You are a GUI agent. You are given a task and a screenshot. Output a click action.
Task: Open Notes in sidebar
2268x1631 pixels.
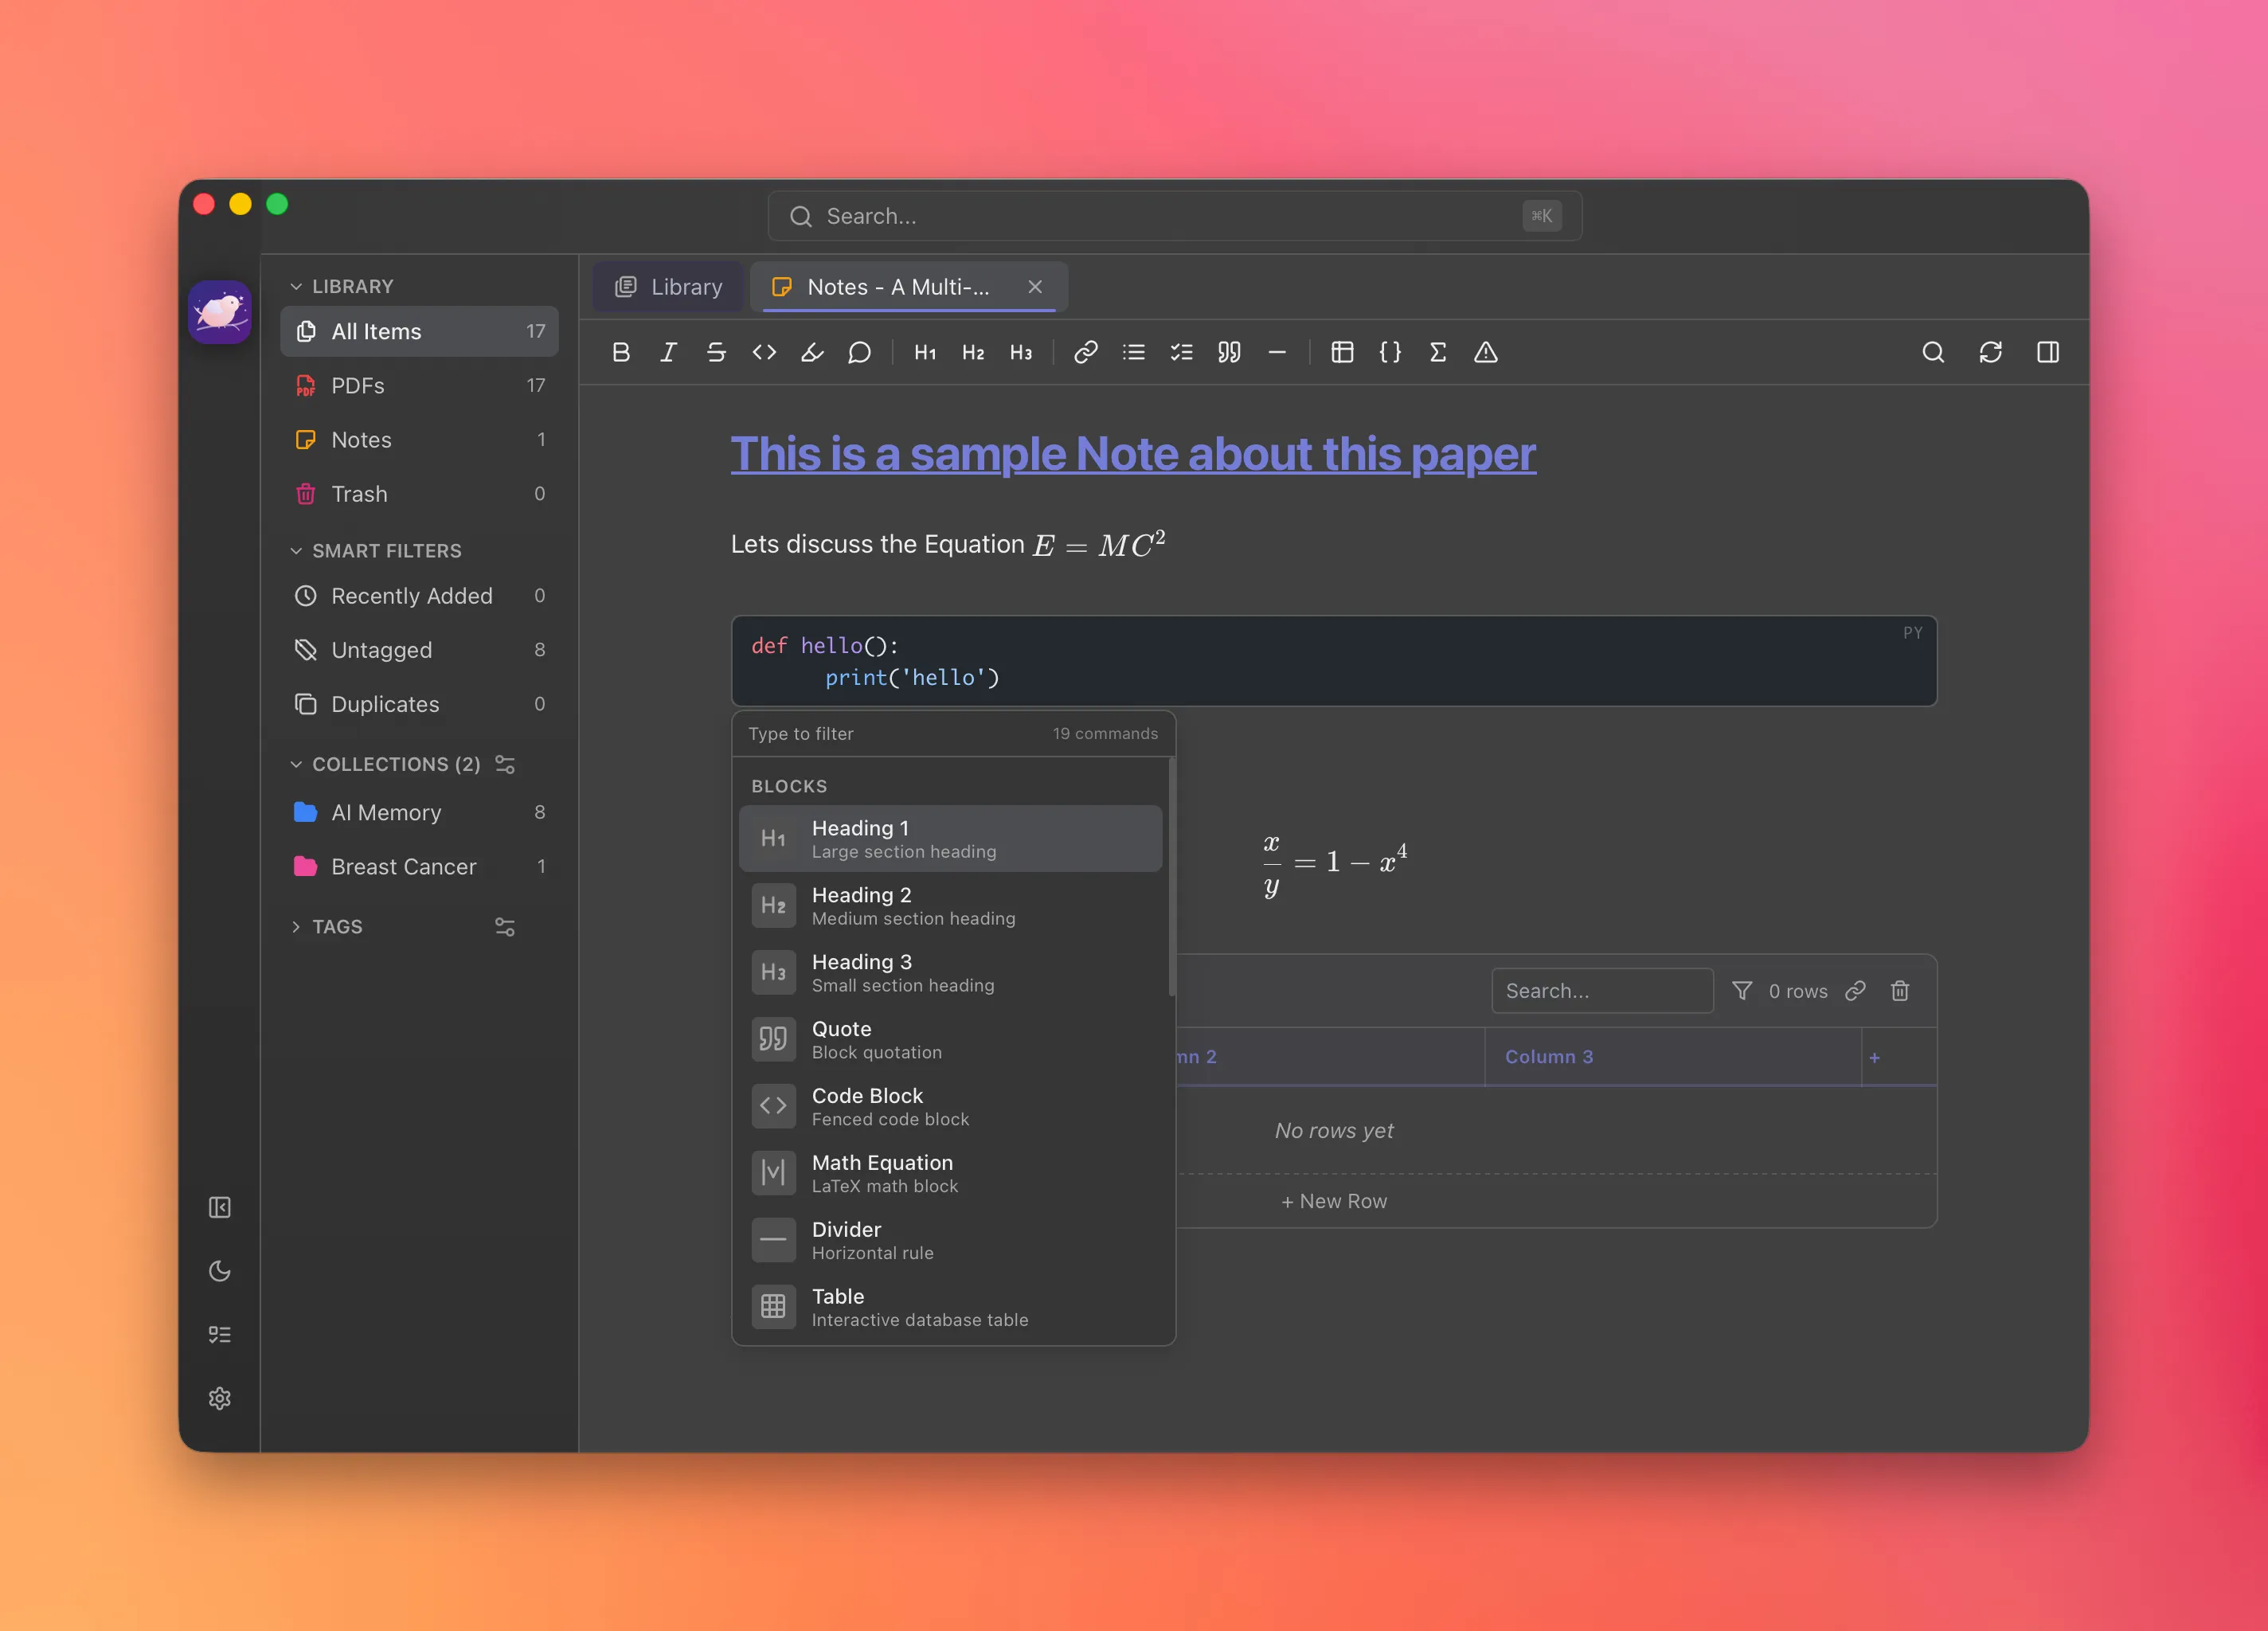coord(419,440)
